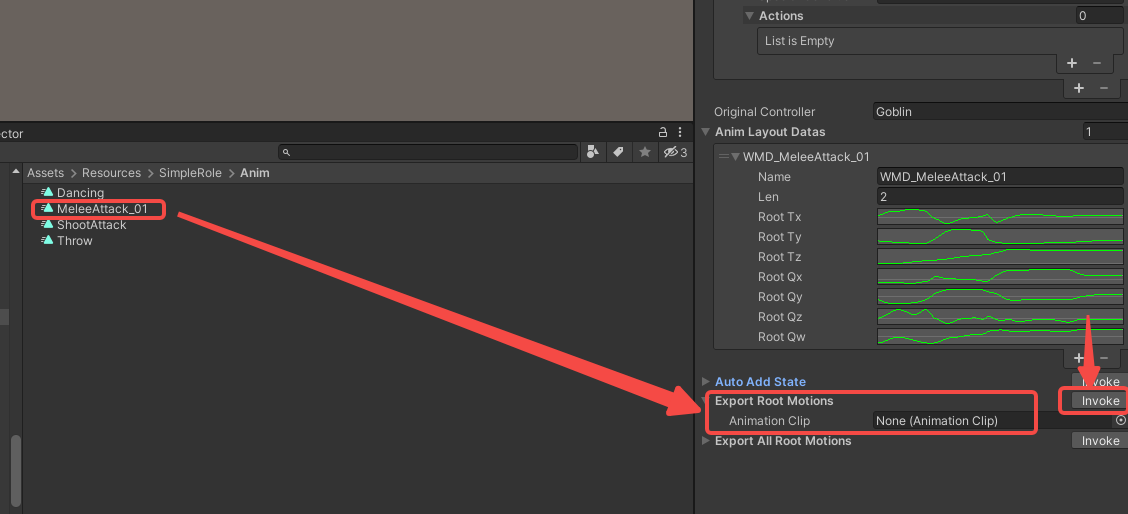Click Invoke for Export All Root Motions
Screen dimensions: 1128x514
[x=1100, y=441]
